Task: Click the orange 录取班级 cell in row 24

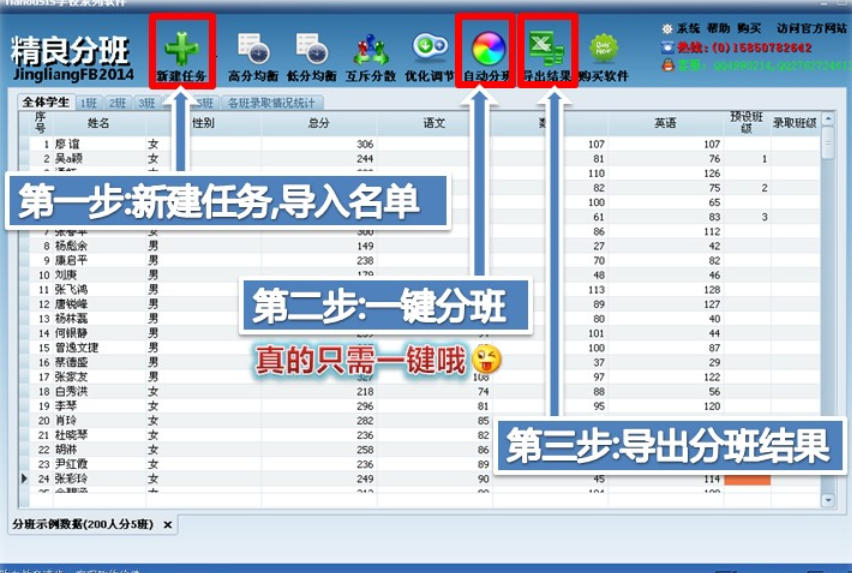Action: tap(747, 480)
